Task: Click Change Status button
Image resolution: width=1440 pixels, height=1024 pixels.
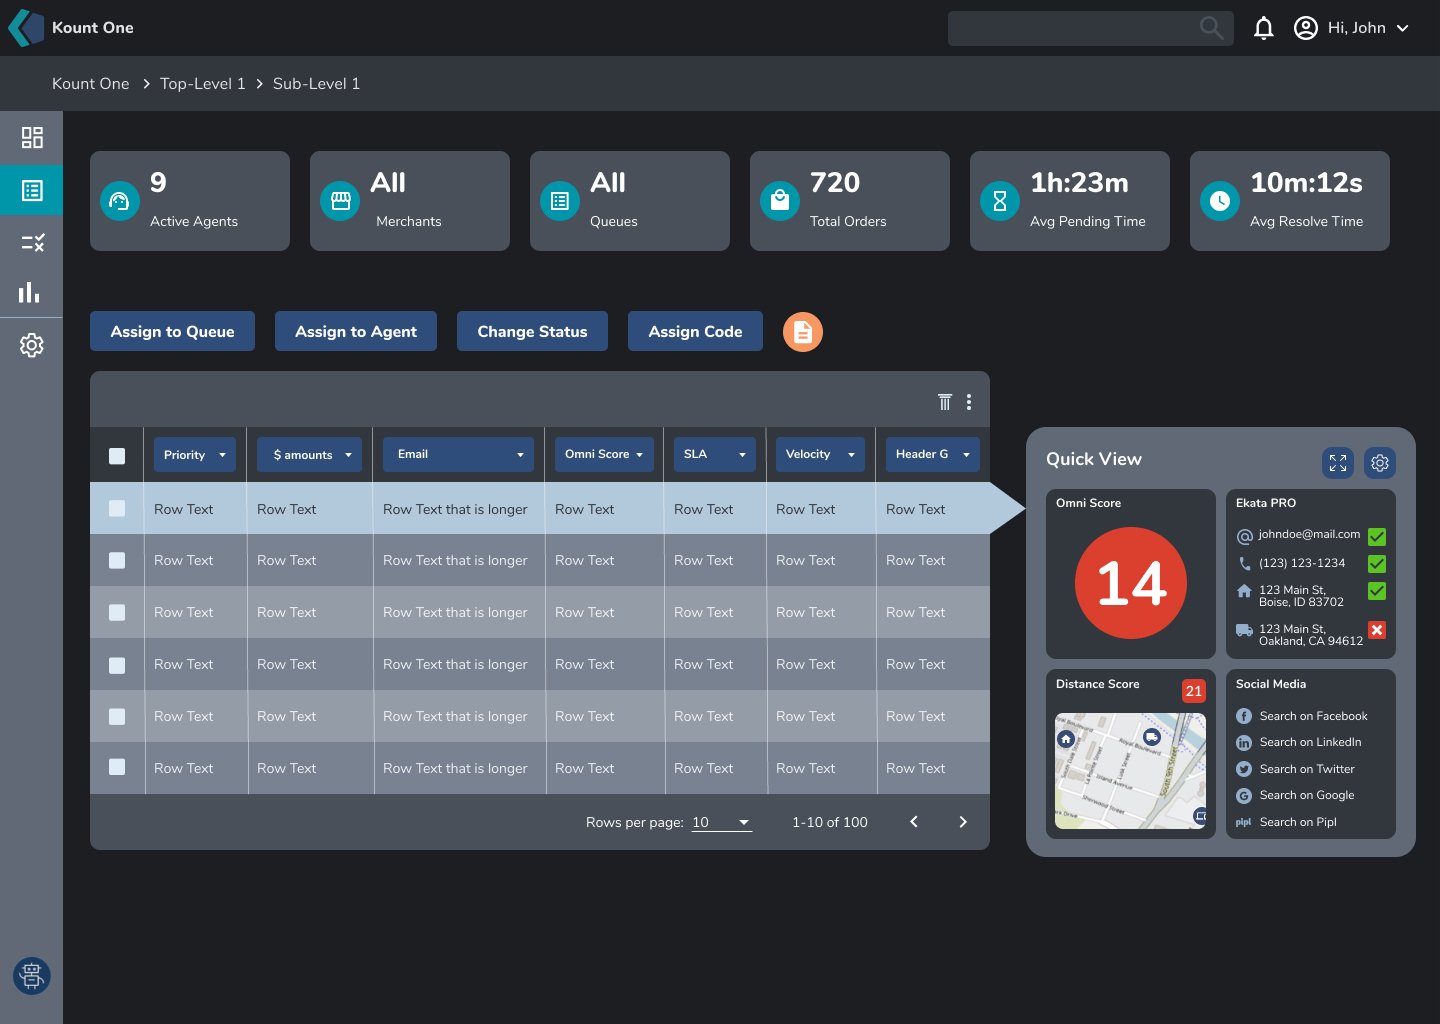Action: [532, 331]
